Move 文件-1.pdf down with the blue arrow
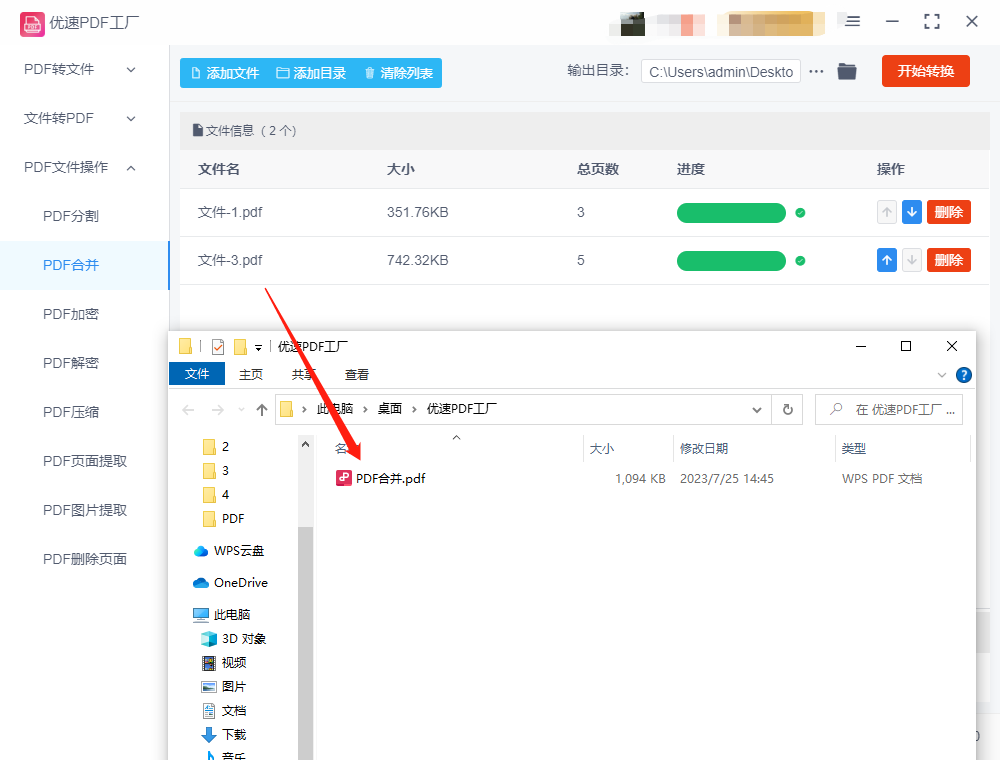Image resolution: width=1000 pixels, height=760 pixels. click(912, 212)
